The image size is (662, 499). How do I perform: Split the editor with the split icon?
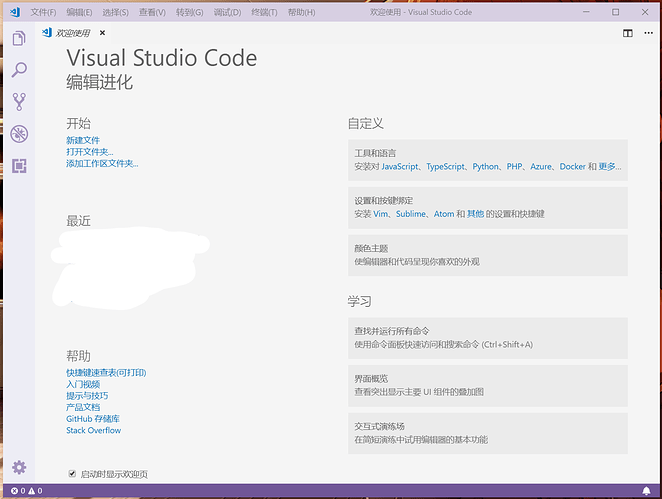(628, 33)
